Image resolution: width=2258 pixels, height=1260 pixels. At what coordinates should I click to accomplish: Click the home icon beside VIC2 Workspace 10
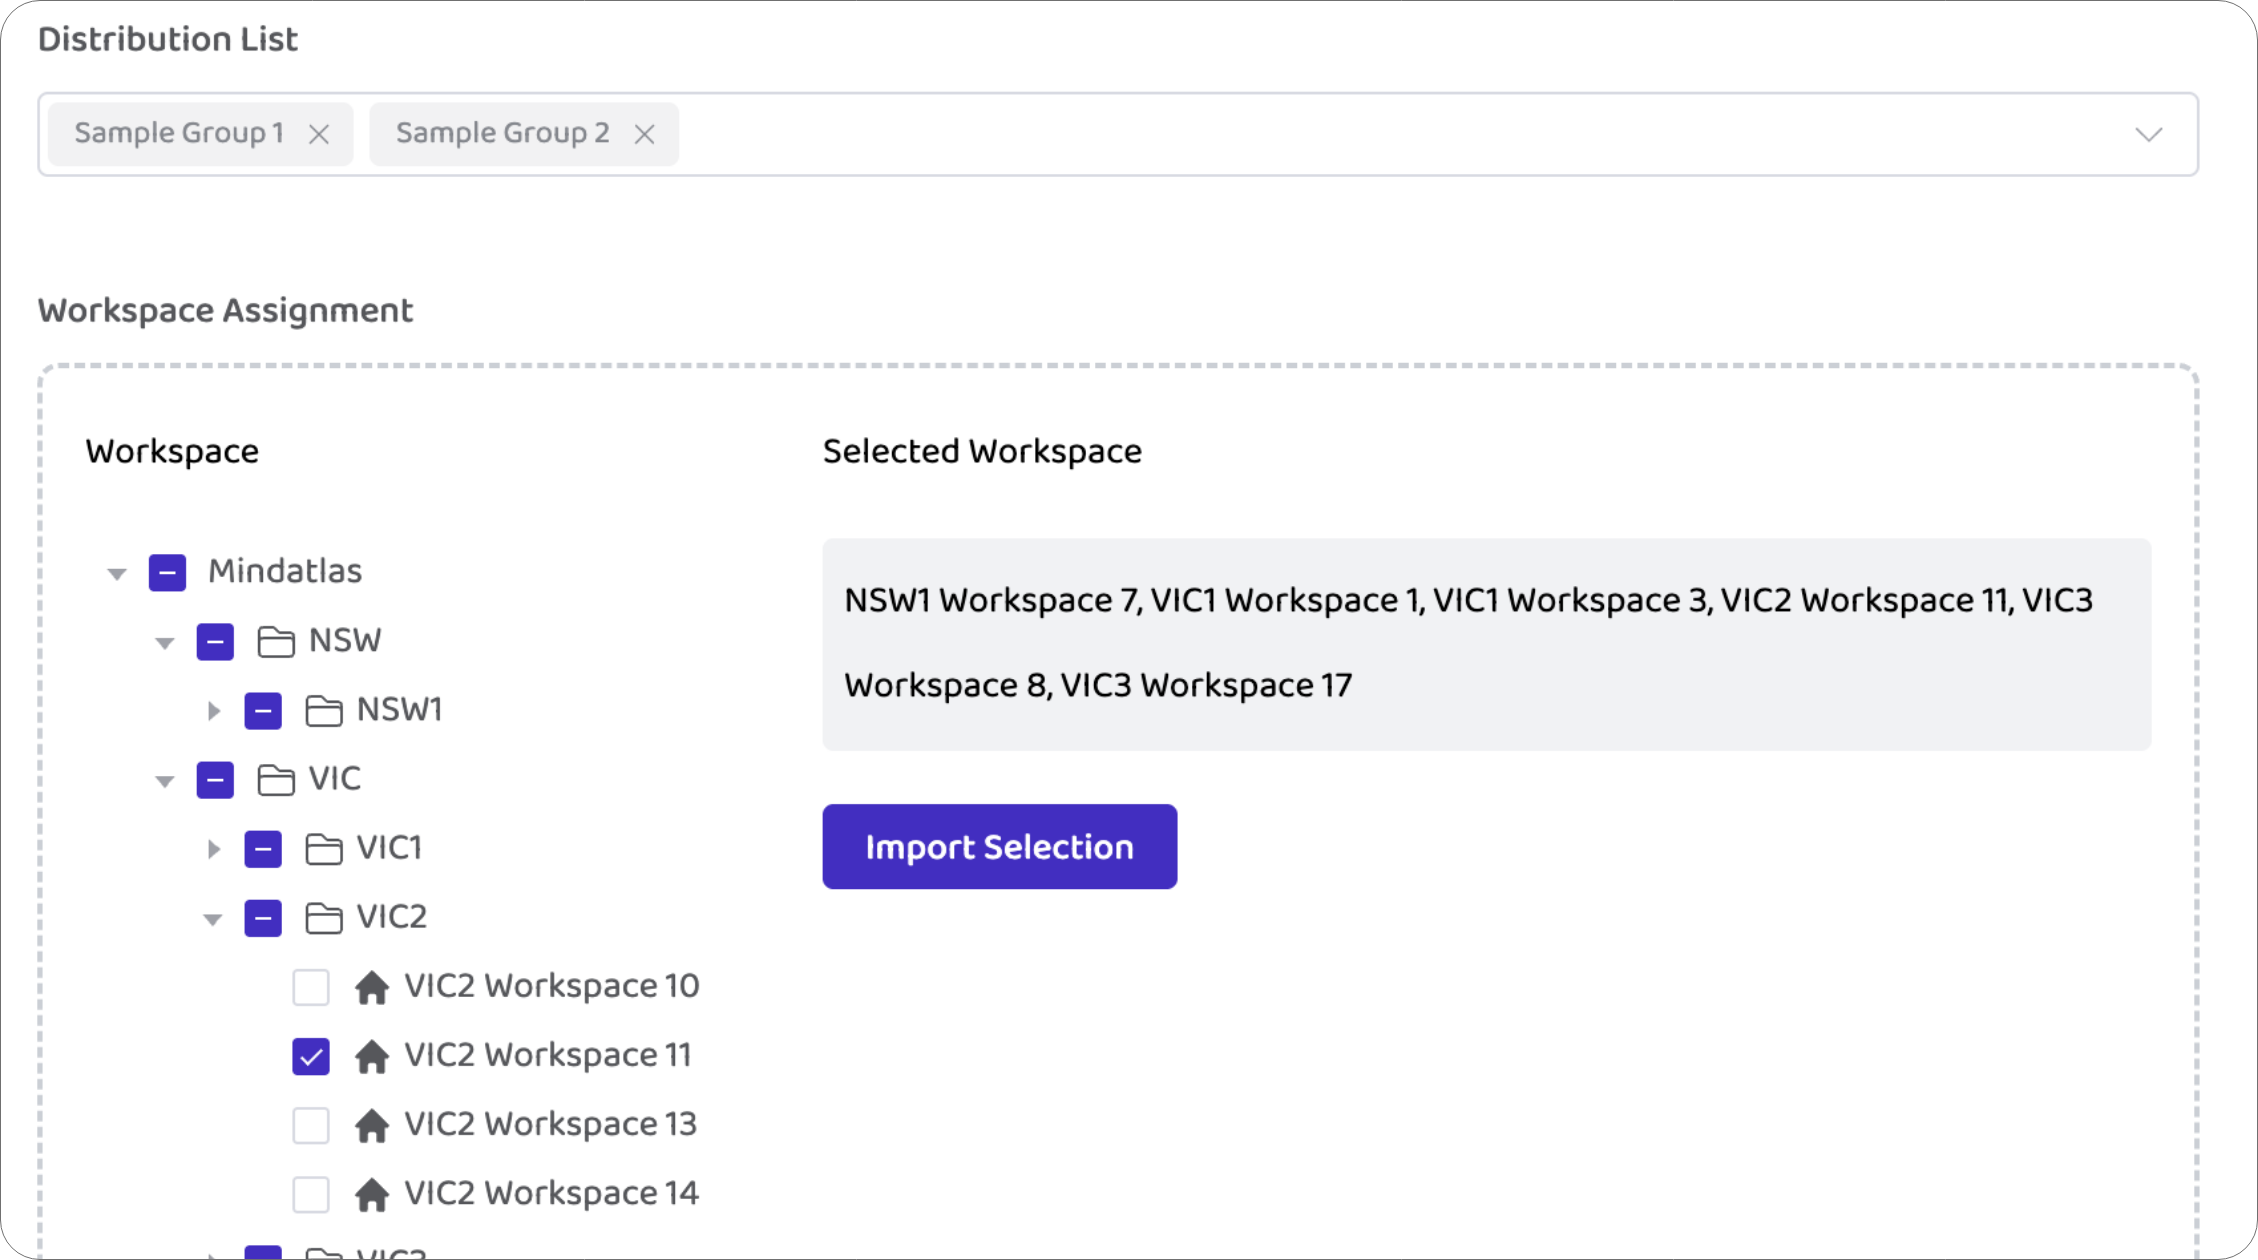click(x=372, y=987)
